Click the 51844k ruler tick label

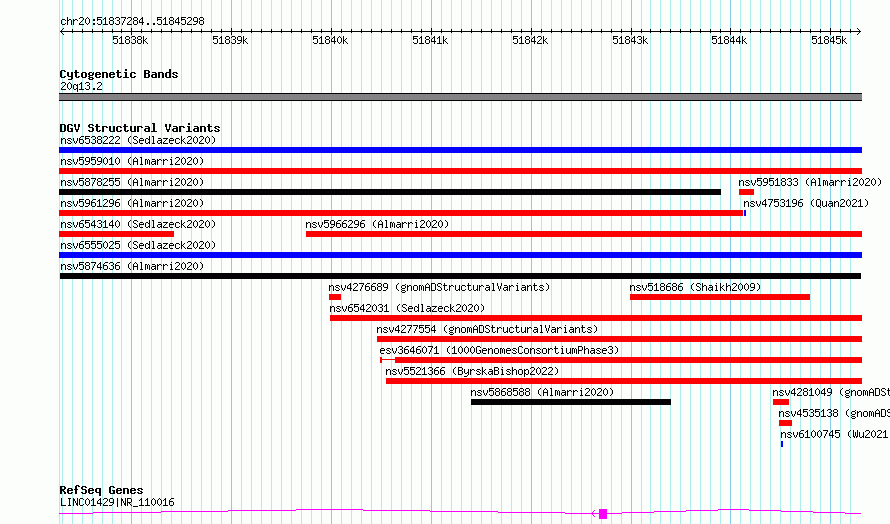click(x=729, y=40)
